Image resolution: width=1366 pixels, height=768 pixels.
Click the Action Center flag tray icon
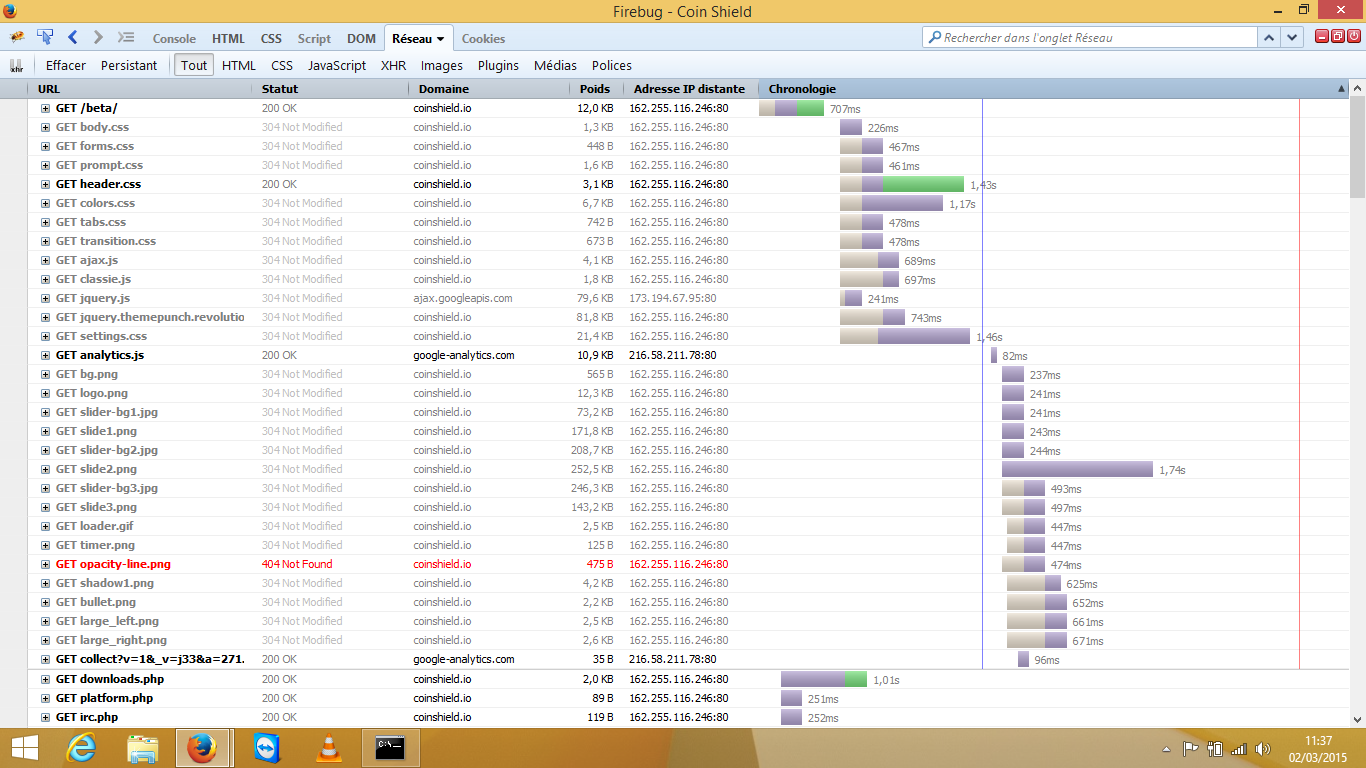pyautogui.click(x=1191, y=748)
